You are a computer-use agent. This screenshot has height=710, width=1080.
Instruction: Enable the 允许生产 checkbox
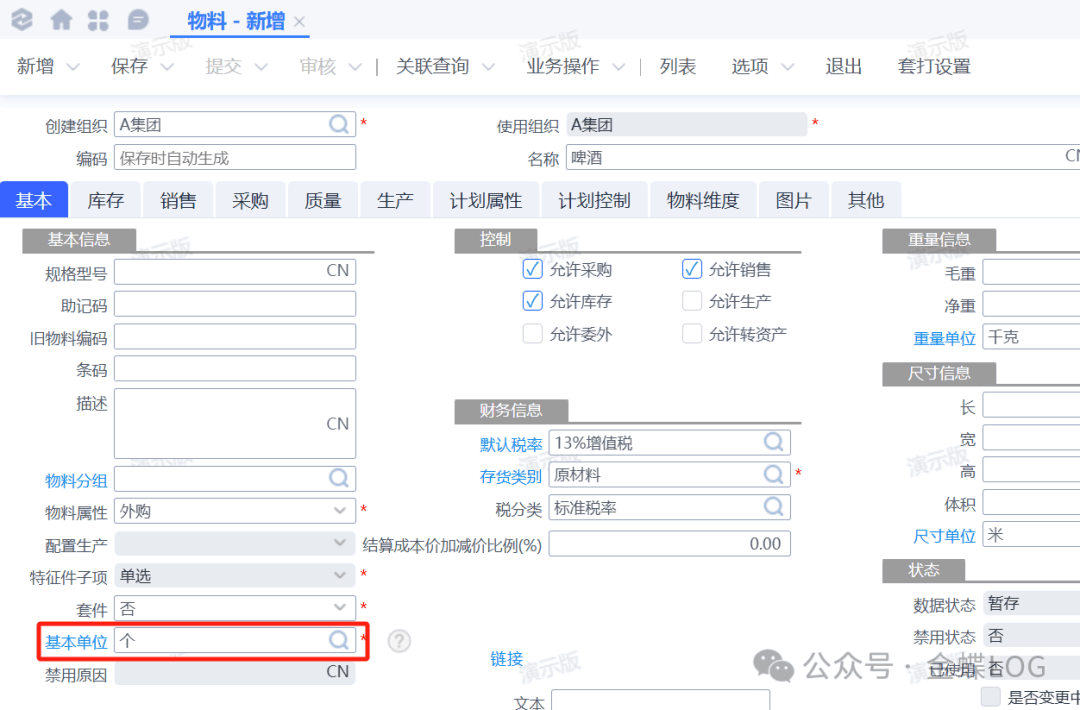(x=692, y=301)
